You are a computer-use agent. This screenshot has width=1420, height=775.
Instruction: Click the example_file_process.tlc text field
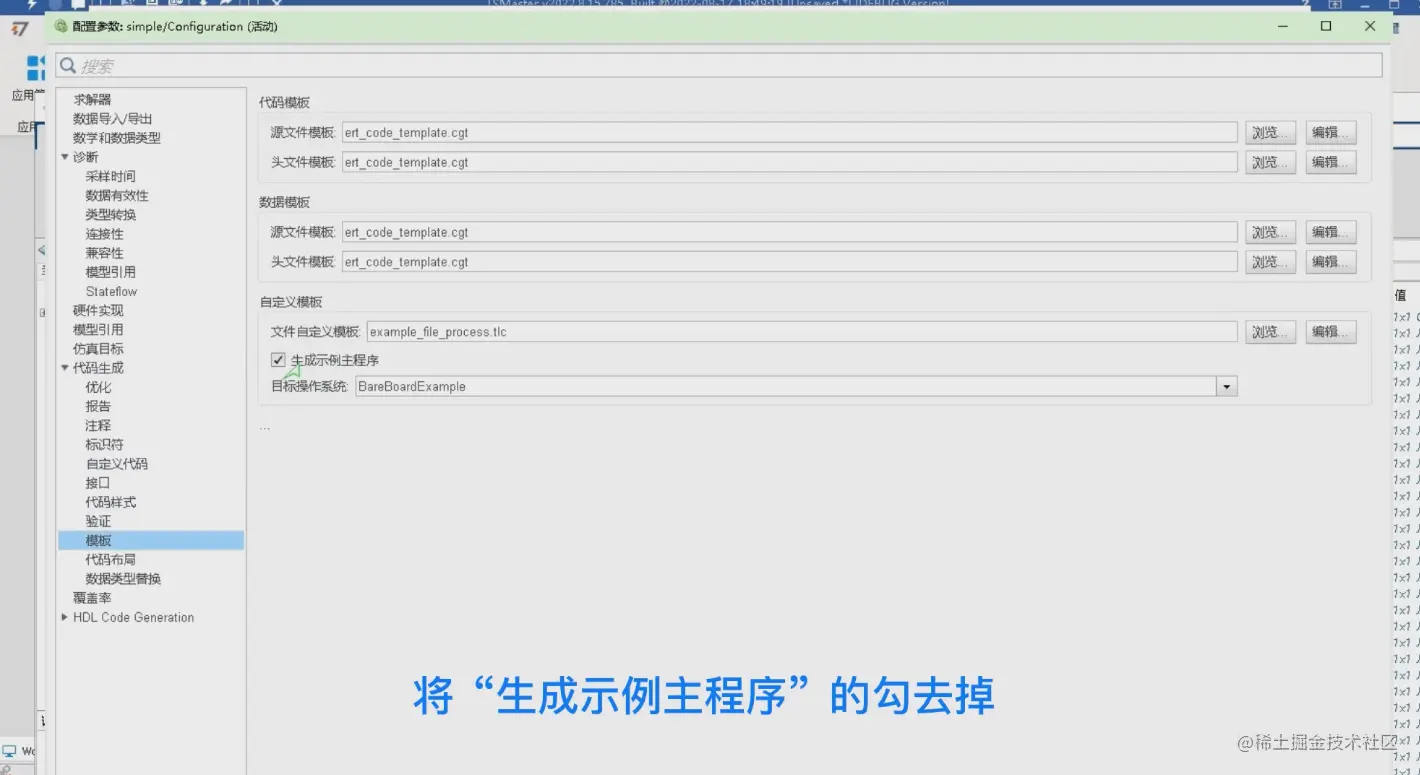[802, 332]
